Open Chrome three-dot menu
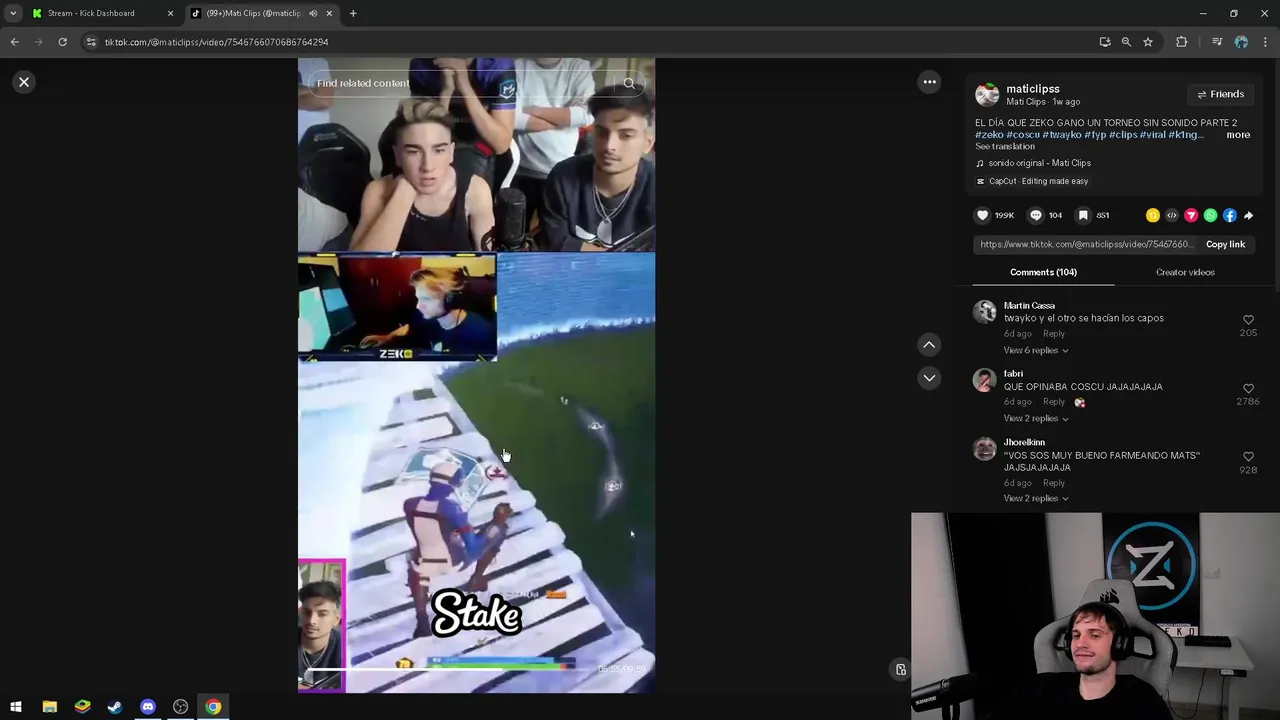Image resolution: width=1280 pixels, height=720 pixels. point(1266,42)
